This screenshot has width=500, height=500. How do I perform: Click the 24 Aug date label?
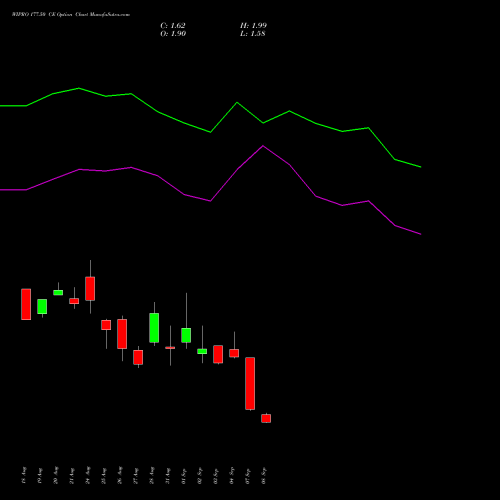88,476
